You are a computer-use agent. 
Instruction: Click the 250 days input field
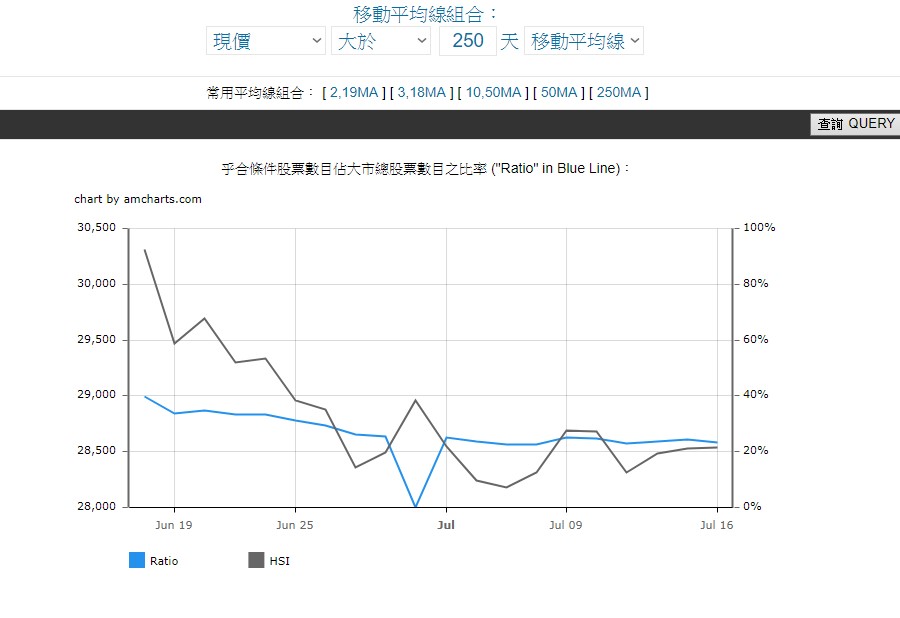(x=467, y=41)
